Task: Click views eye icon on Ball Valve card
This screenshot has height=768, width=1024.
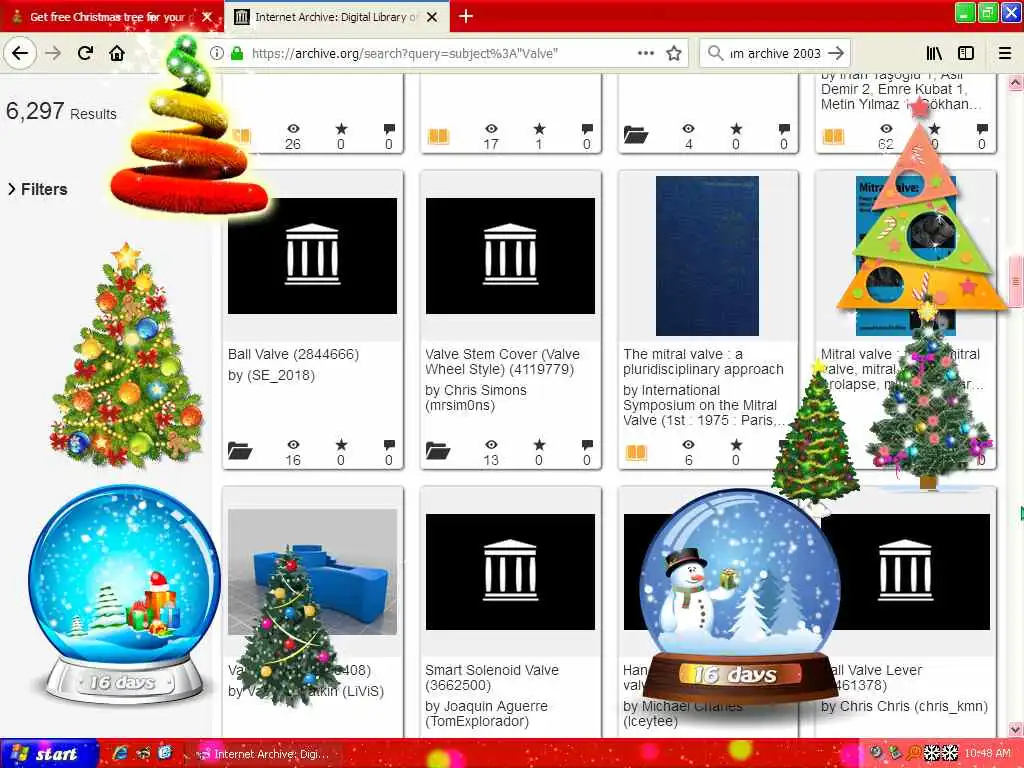Action: click(293, 445)
